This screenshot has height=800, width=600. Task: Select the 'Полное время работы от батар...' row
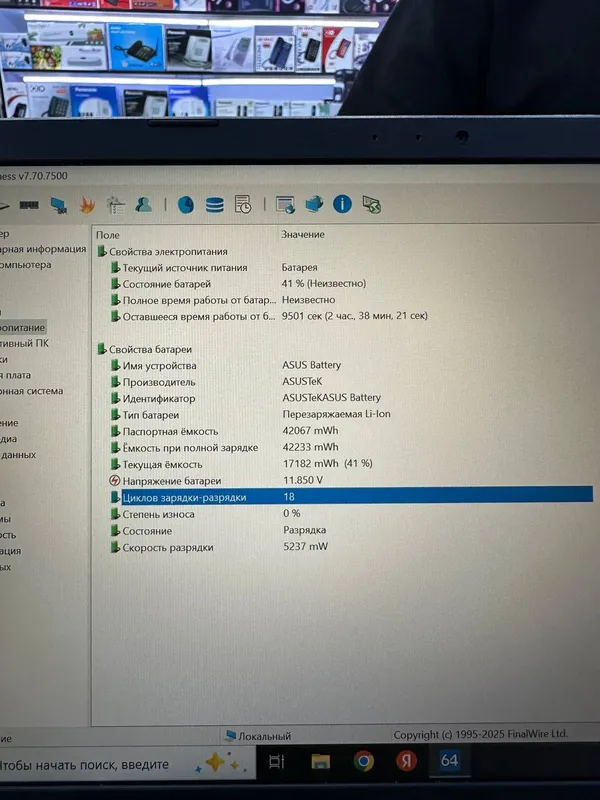pyautogui.click(x=199, y=301)
